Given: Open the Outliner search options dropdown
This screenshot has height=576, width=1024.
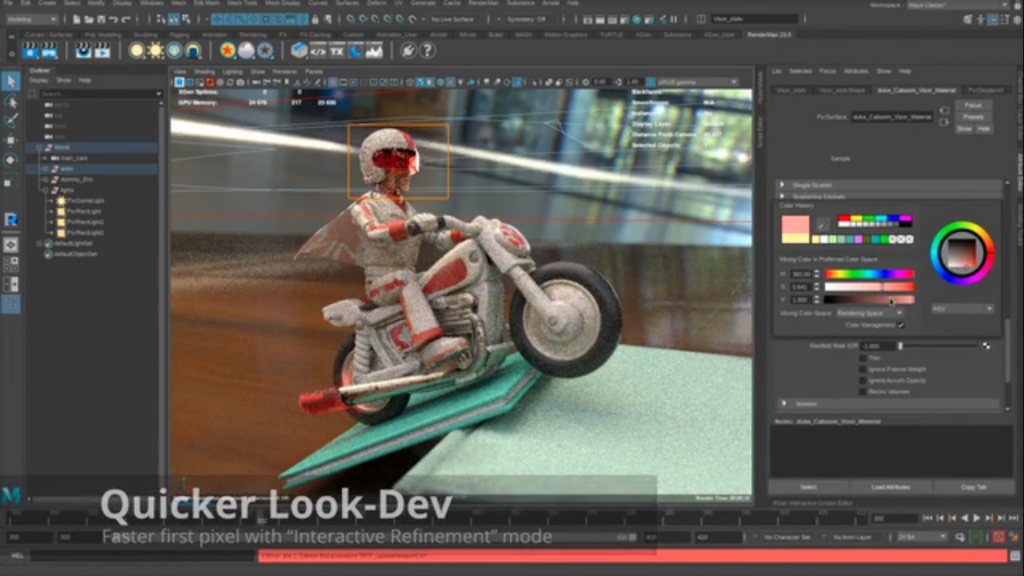Looking at the screenshot, I should click(159, 94).
